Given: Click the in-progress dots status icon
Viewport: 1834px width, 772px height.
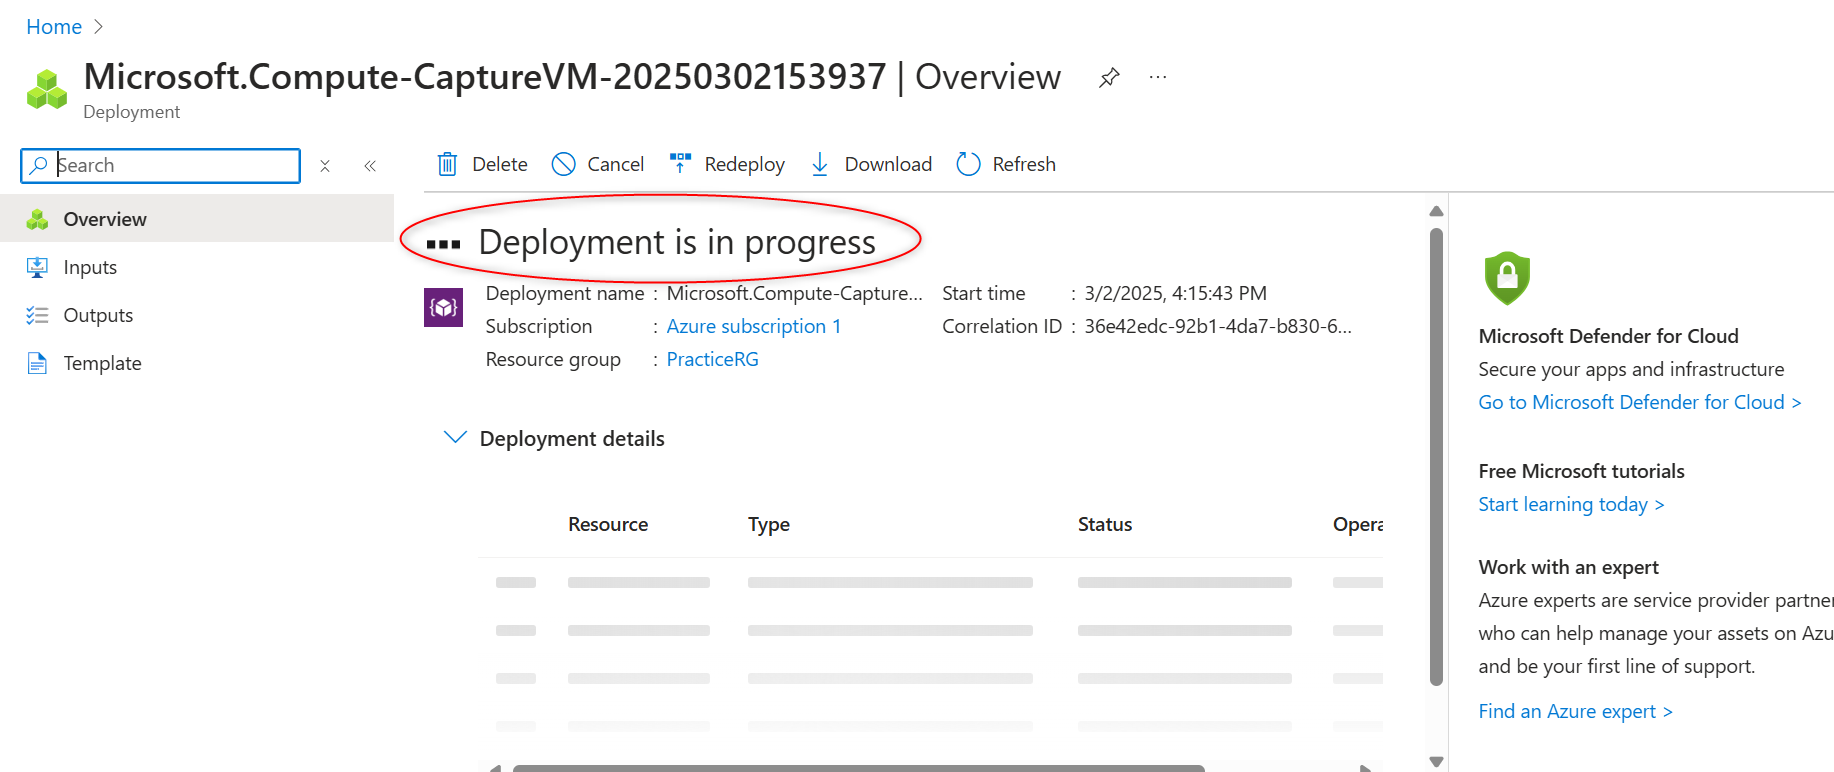Looking at the screenshot, I should coord(443,244).
